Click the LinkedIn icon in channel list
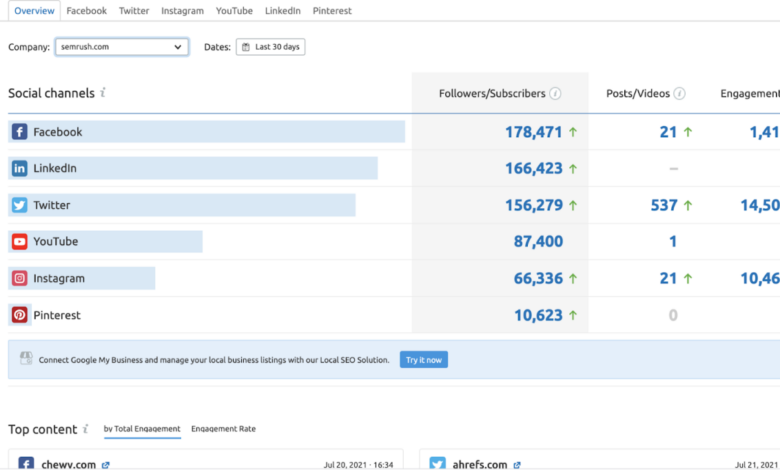The height and width of the screenshot is (470, 780). [x=20, y=169]
